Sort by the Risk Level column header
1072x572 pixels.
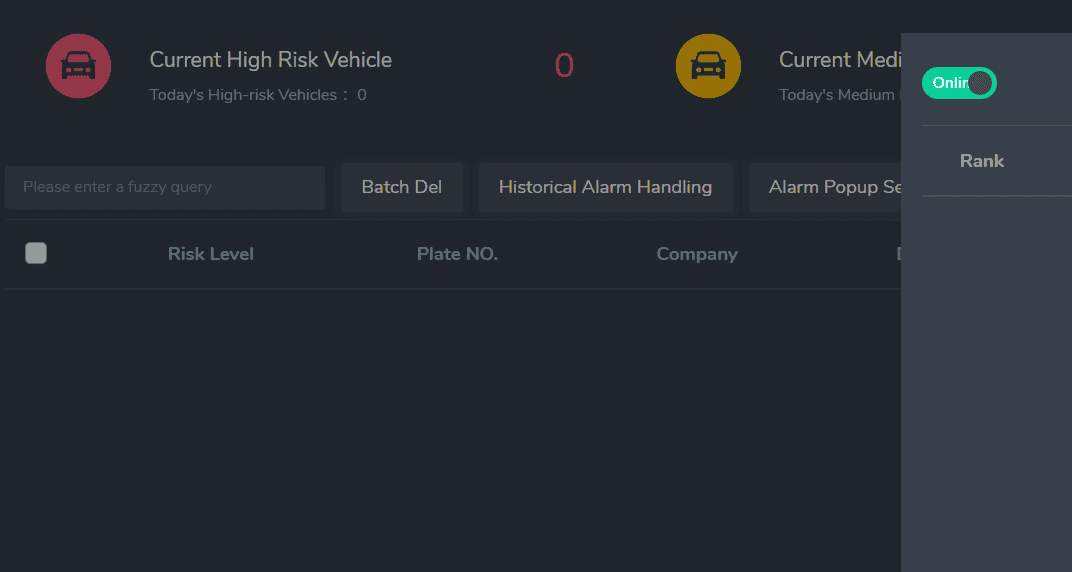[x=211, y=254]
